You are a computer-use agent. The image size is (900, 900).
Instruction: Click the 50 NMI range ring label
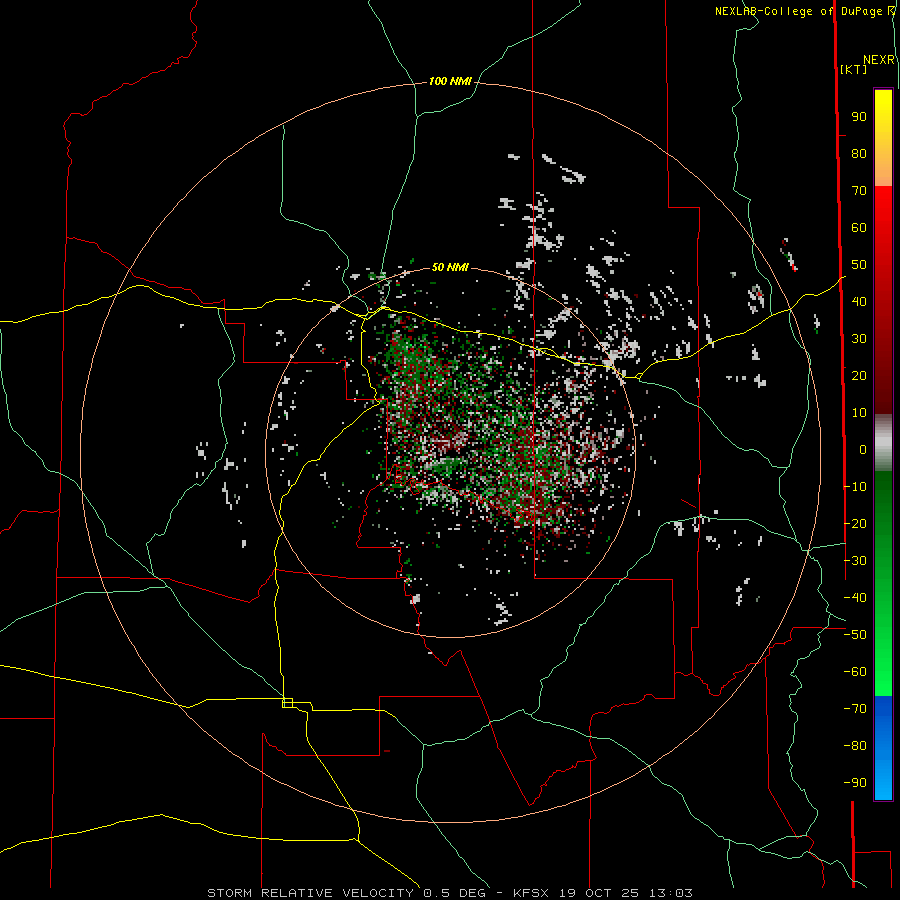click(450, 267)
